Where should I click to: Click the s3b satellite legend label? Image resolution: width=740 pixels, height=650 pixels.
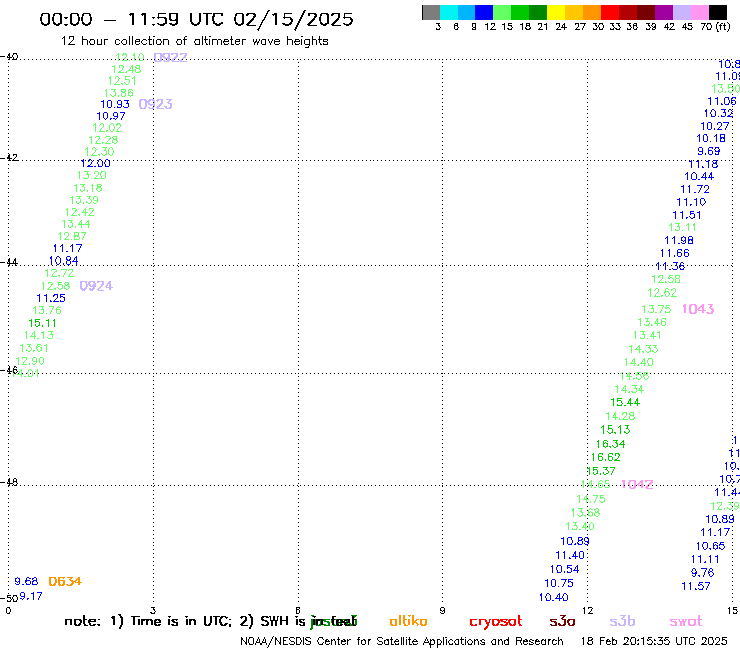tap(622, 621)
